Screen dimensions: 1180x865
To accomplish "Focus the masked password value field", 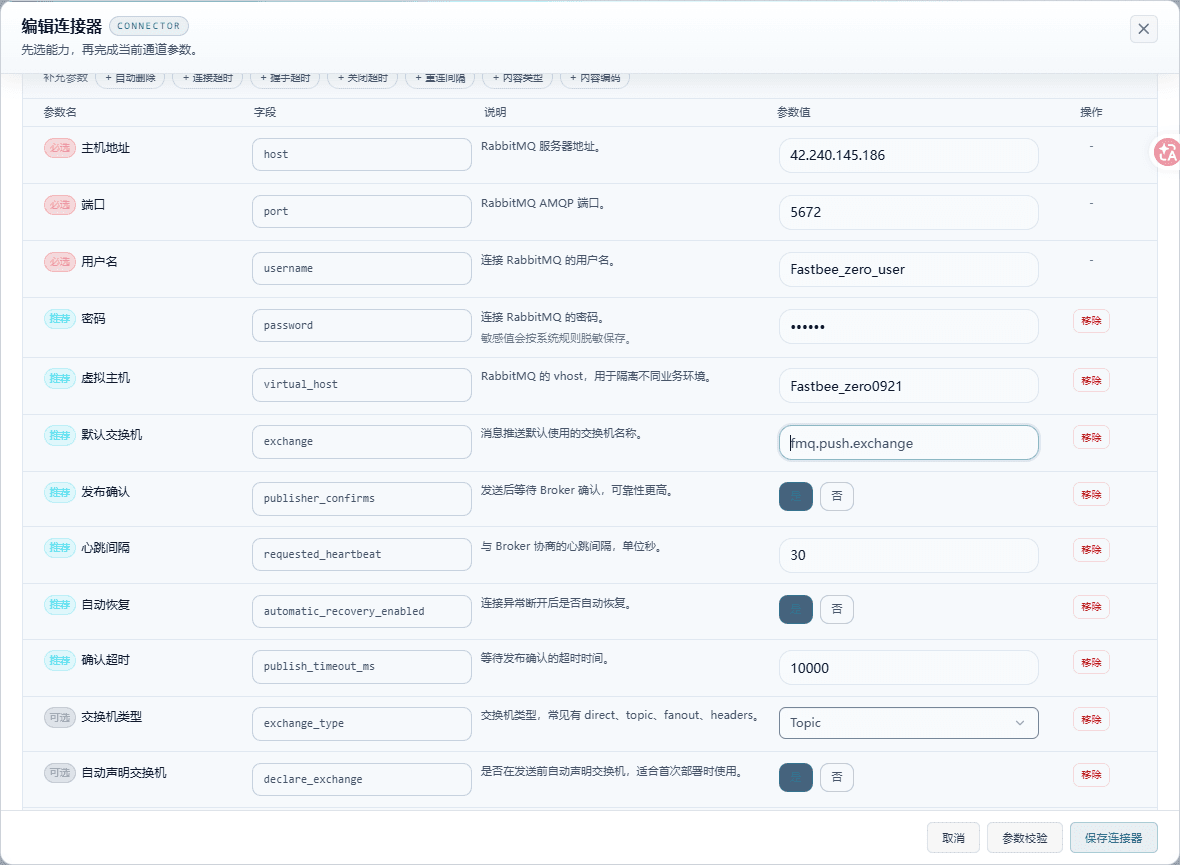I will pyautogui.click(x=908, y=327).
